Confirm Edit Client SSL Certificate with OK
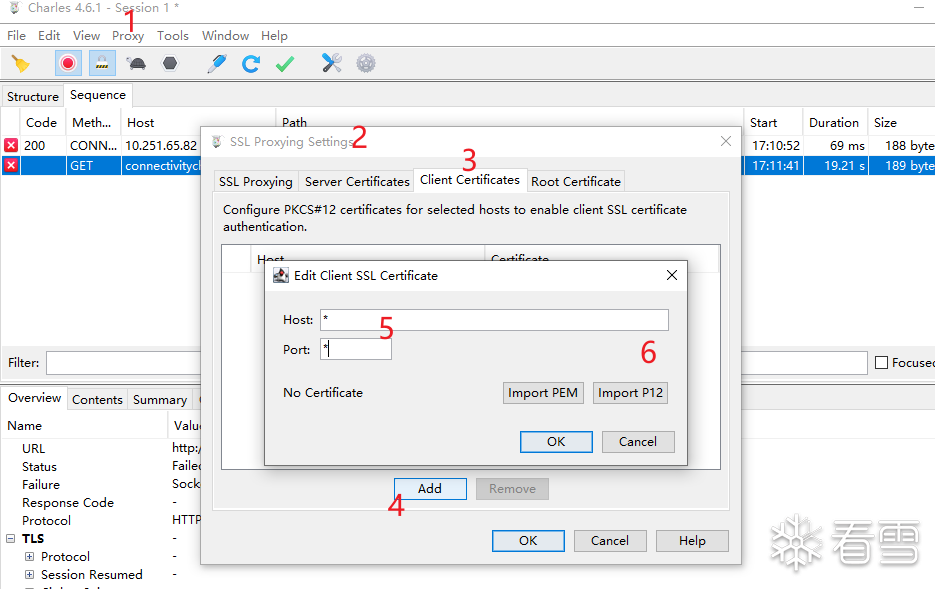 tap(556, 442)
